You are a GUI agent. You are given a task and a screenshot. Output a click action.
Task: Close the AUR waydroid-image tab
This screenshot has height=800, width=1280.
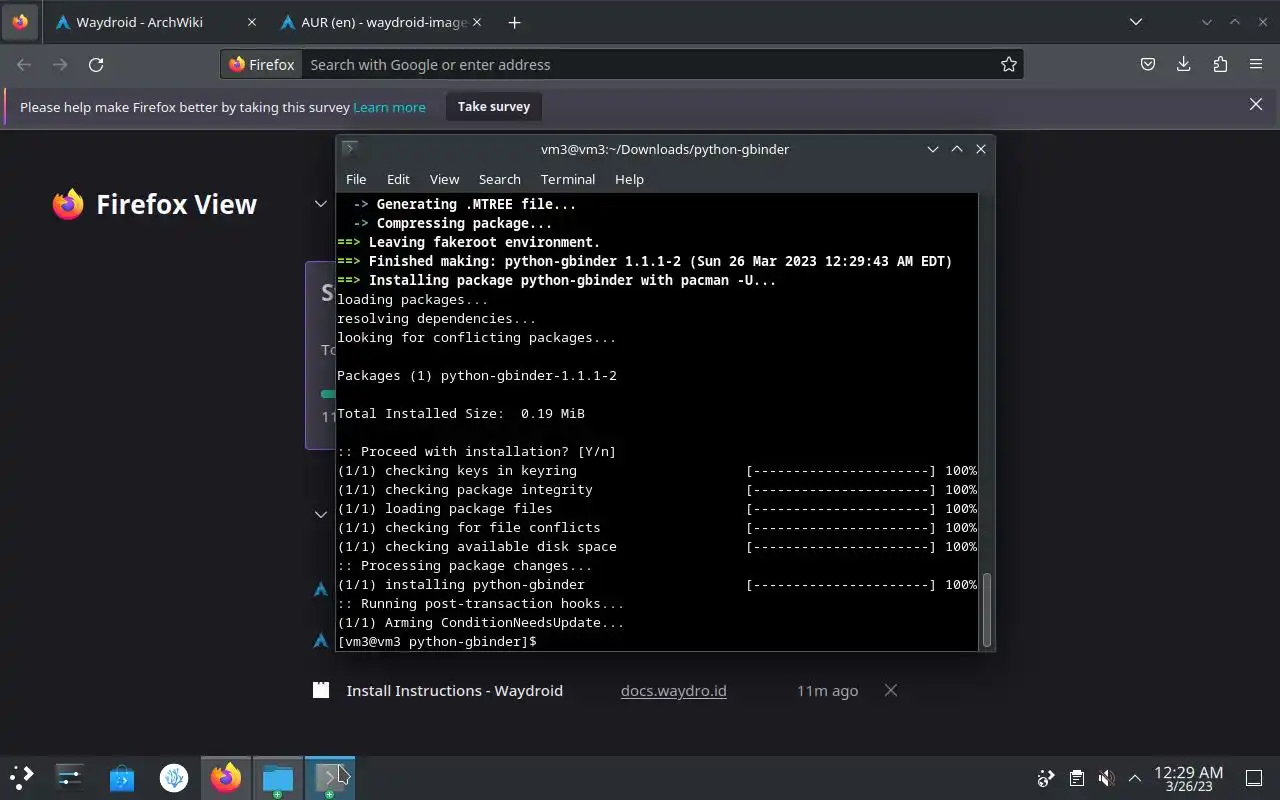(x=476, y=22)
